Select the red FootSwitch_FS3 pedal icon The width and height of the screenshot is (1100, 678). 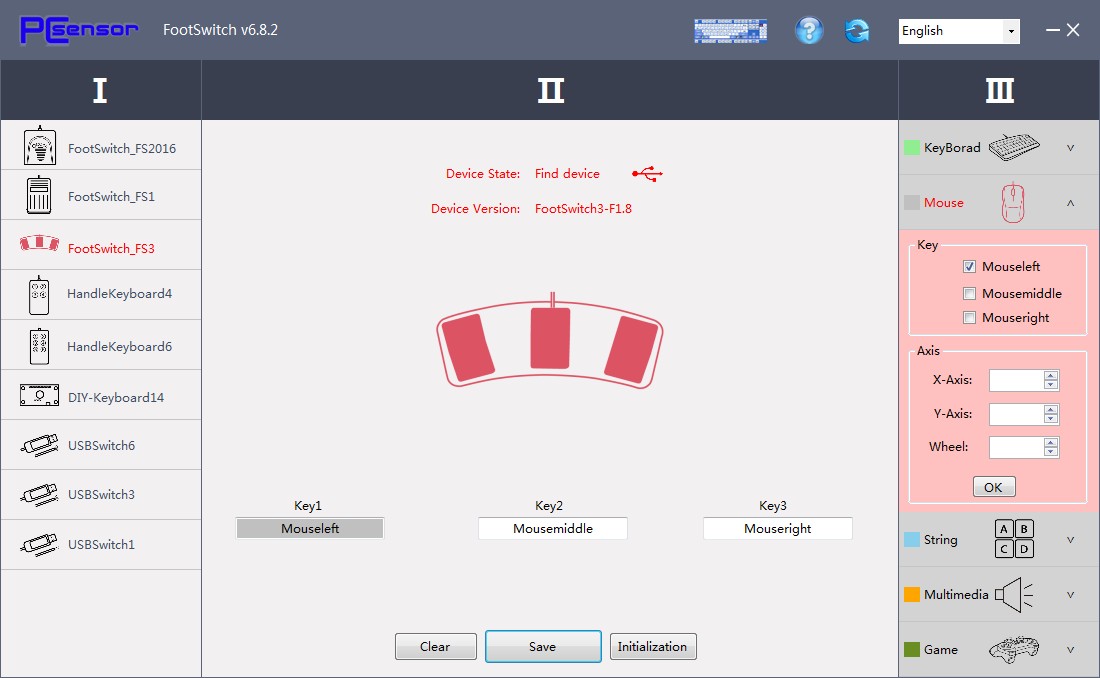[39, 244]
